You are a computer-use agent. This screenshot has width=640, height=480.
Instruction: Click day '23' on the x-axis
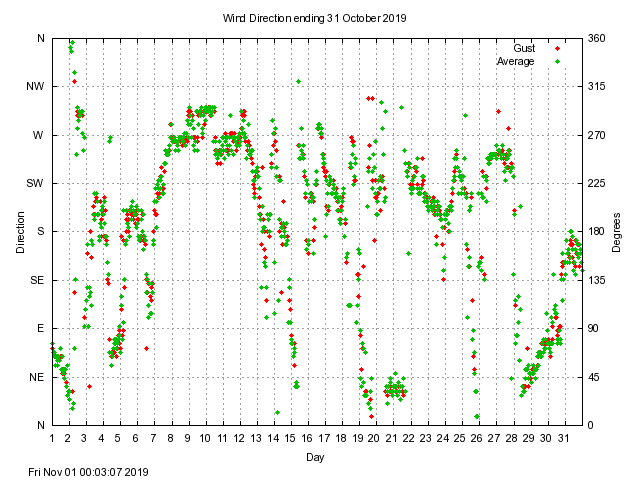pos(426,438)
